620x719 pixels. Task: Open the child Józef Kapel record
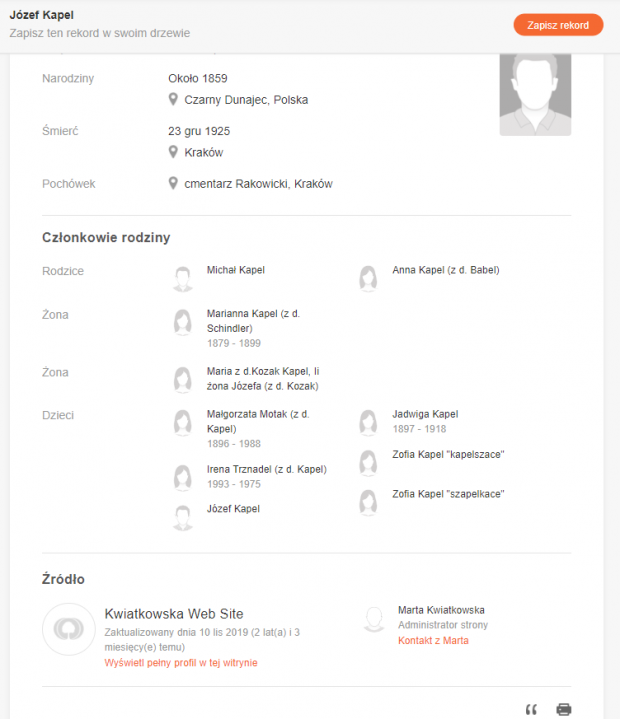[233, 508]
